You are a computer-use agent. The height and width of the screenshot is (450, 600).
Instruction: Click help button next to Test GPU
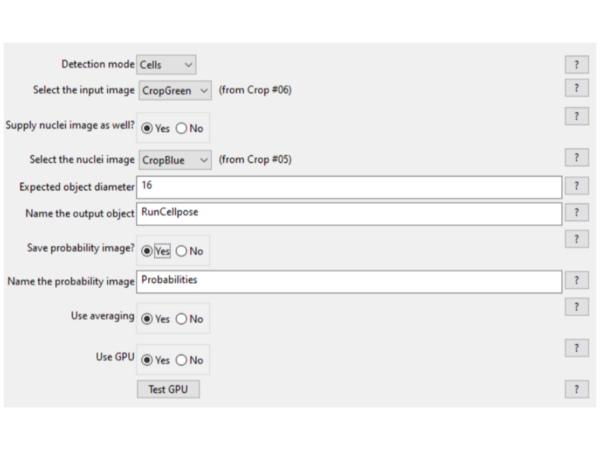coord(575,389)
